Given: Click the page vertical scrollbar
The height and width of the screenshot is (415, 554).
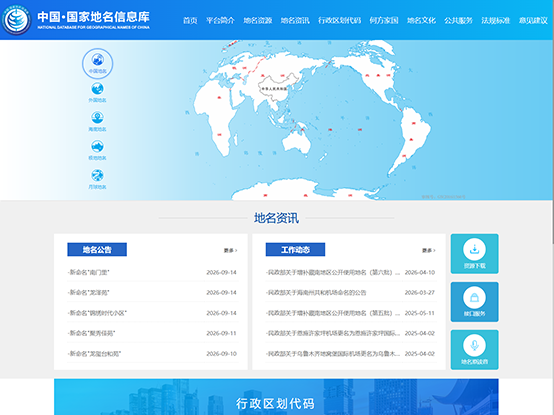Looking at the screenshot, I should pos(552,141).
